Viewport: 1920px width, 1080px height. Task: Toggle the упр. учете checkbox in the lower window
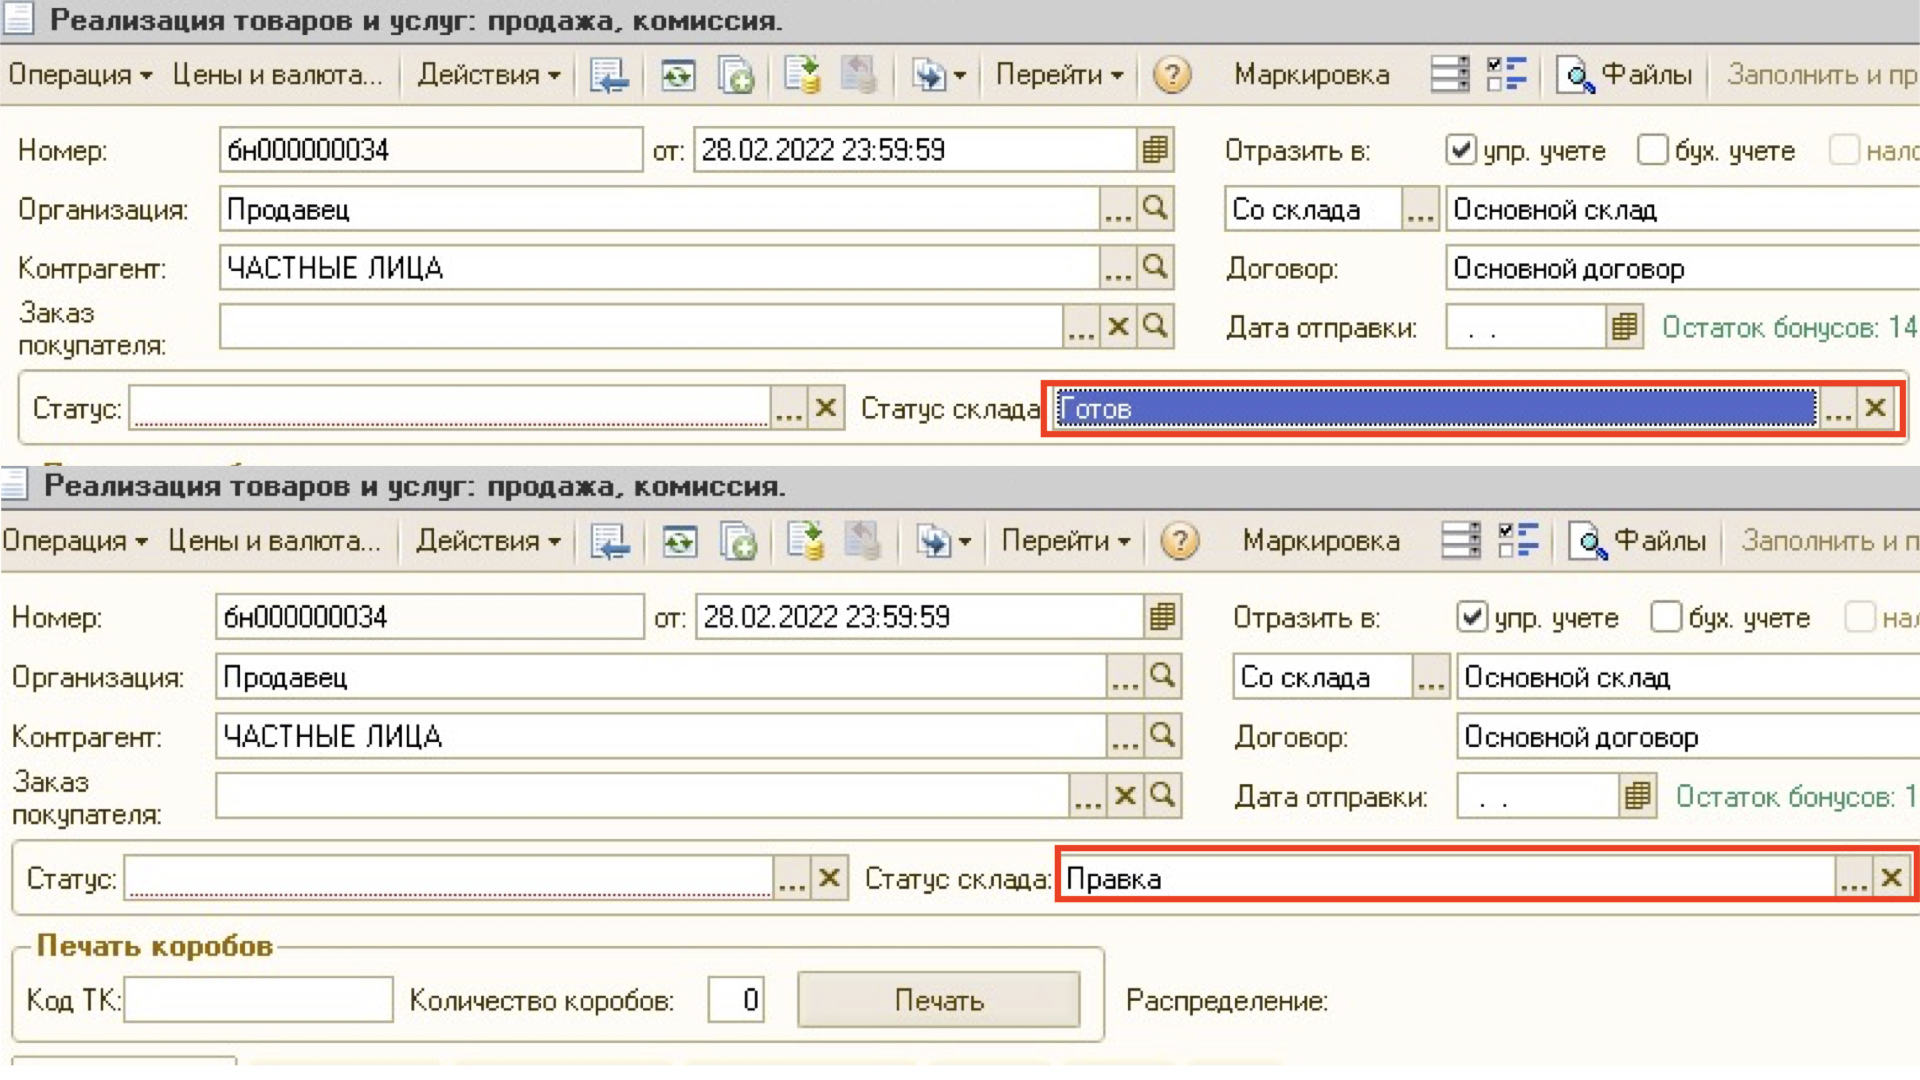1472,617
